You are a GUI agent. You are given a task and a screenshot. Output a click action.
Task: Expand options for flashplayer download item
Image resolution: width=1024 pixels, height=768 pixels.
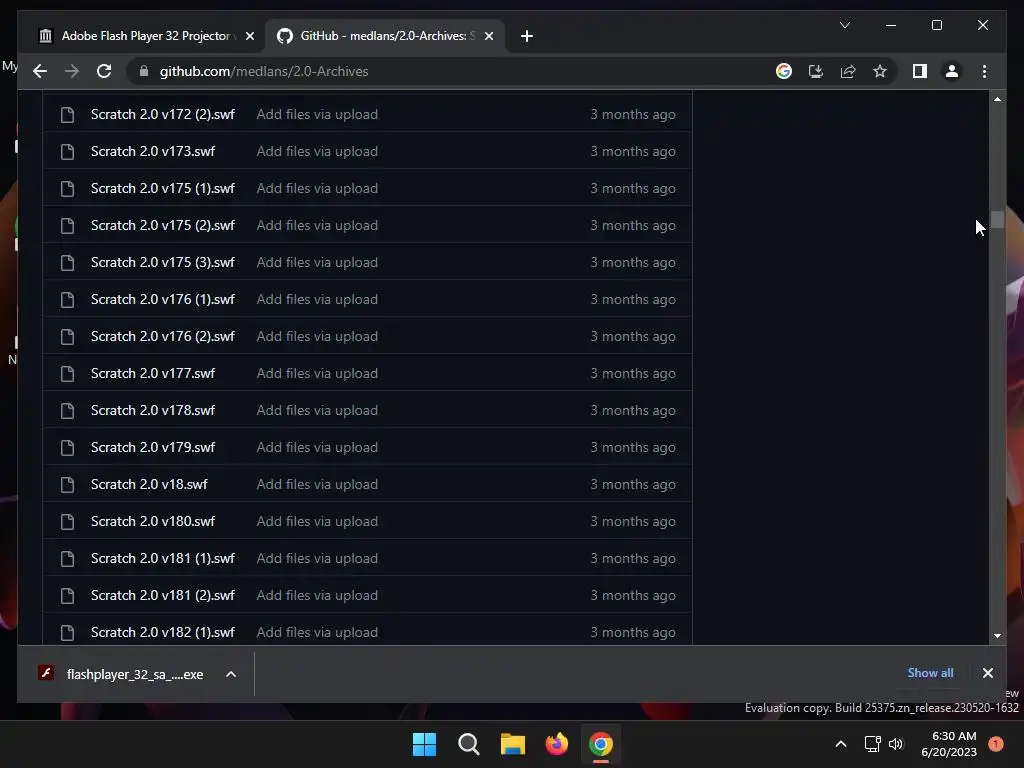(x=231, y=674)
